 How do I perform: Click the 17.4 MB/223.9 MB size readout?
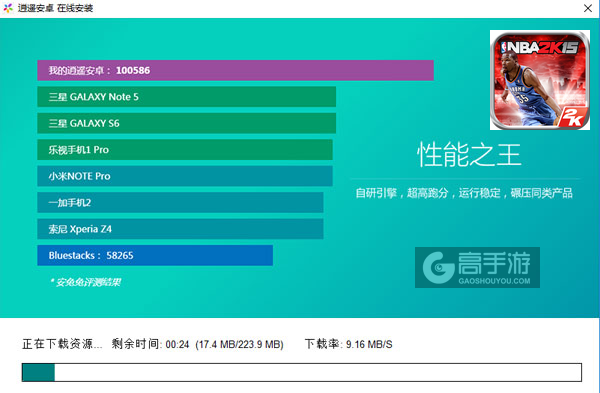coord(240,344)
